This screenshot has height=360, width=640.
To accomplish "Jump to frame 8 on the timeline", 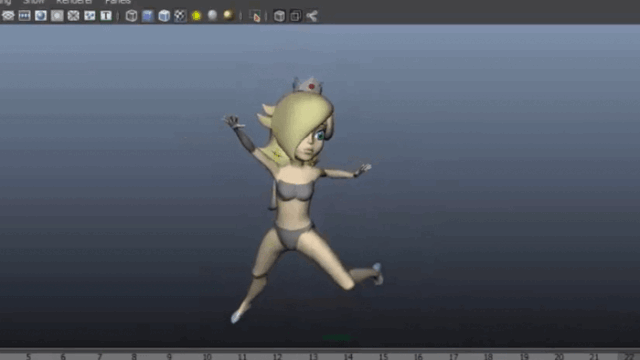I will tap(134, 356).
